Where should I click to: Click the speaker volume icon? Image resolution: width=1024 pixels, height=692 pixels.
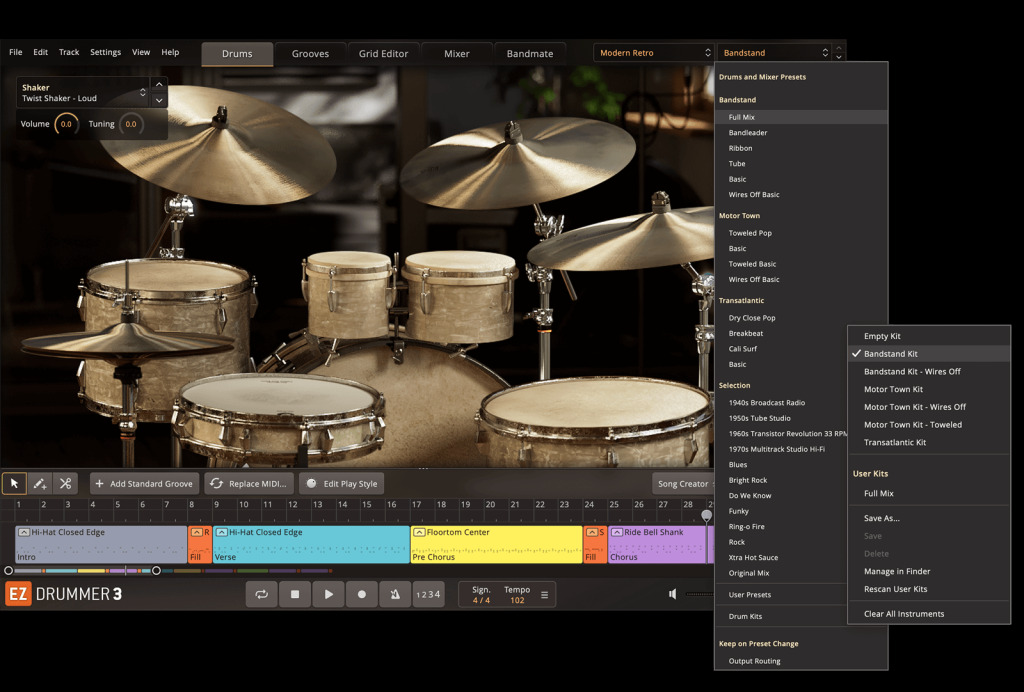(x=673, y=594)
